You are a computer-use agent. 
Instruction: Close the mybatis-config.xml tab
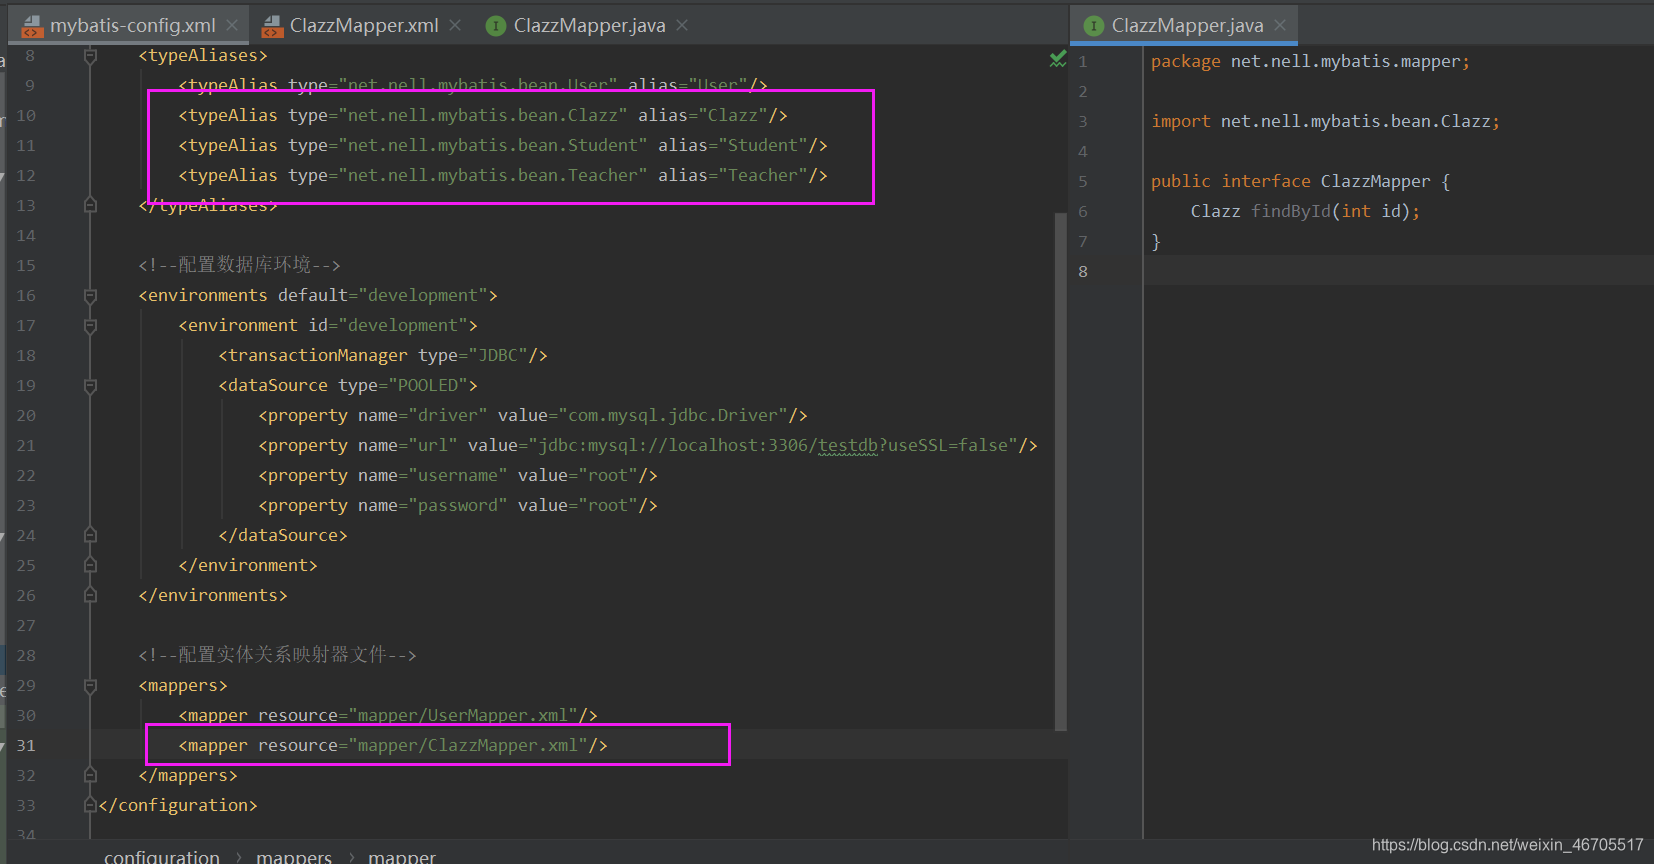pyautogui.click(x=232, y=25)
